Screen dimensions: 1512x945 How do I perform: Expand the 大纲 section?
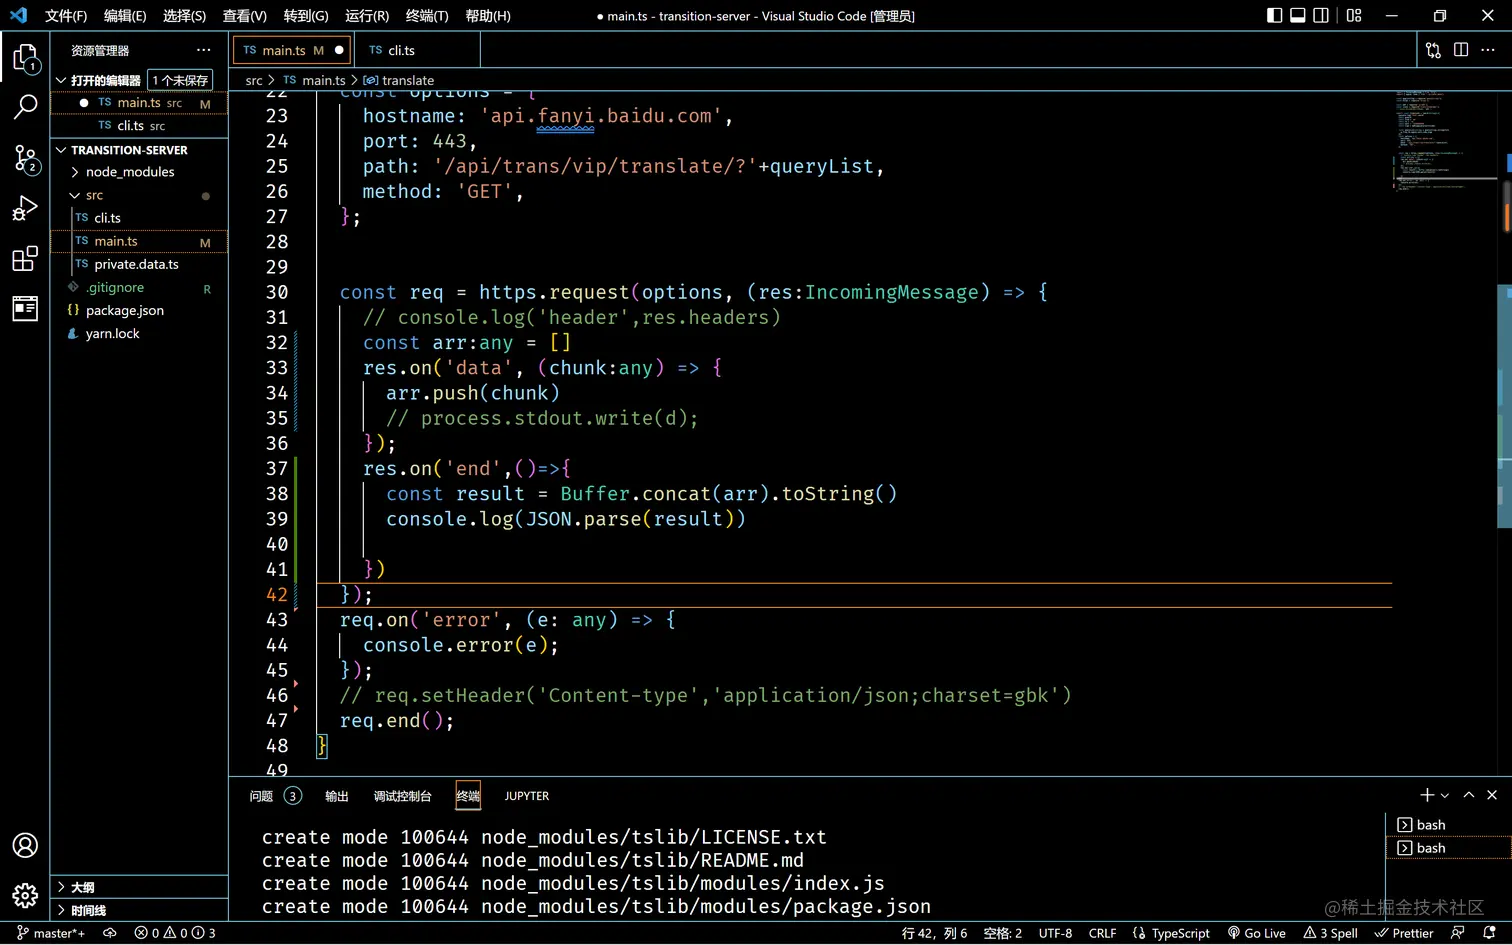click(139, 887)
